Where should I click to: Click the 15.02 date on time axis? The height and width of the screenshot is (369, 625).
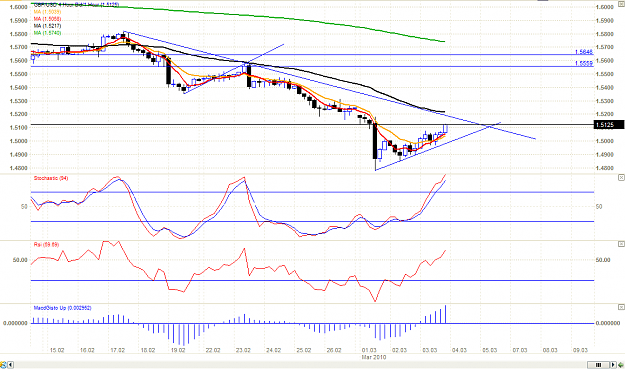pyautogui.click(x=57, y=350)
